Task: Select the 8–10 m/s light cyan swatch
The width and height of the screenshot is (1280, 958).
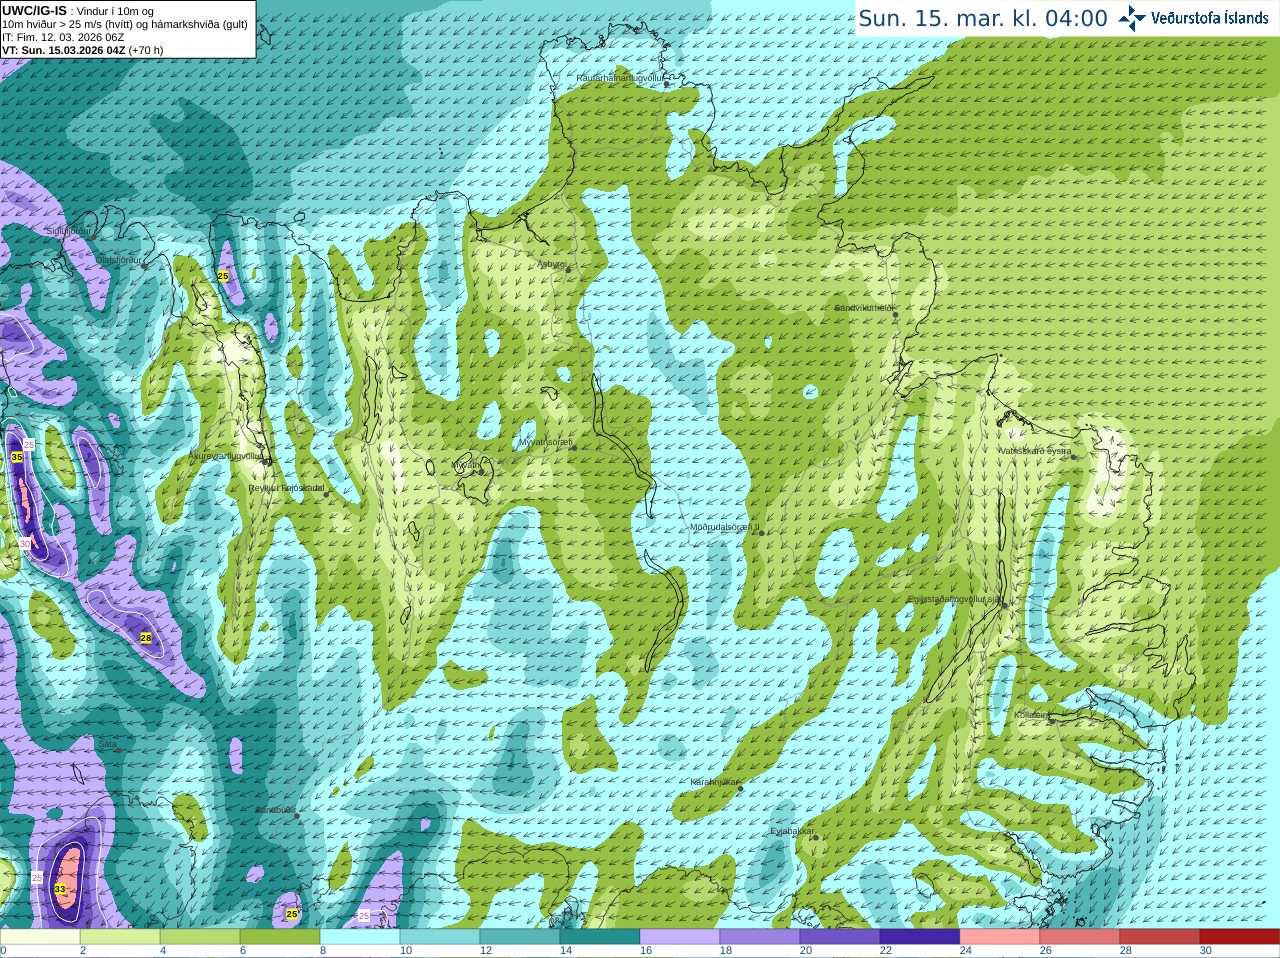Action: click(x=360, y=937)
